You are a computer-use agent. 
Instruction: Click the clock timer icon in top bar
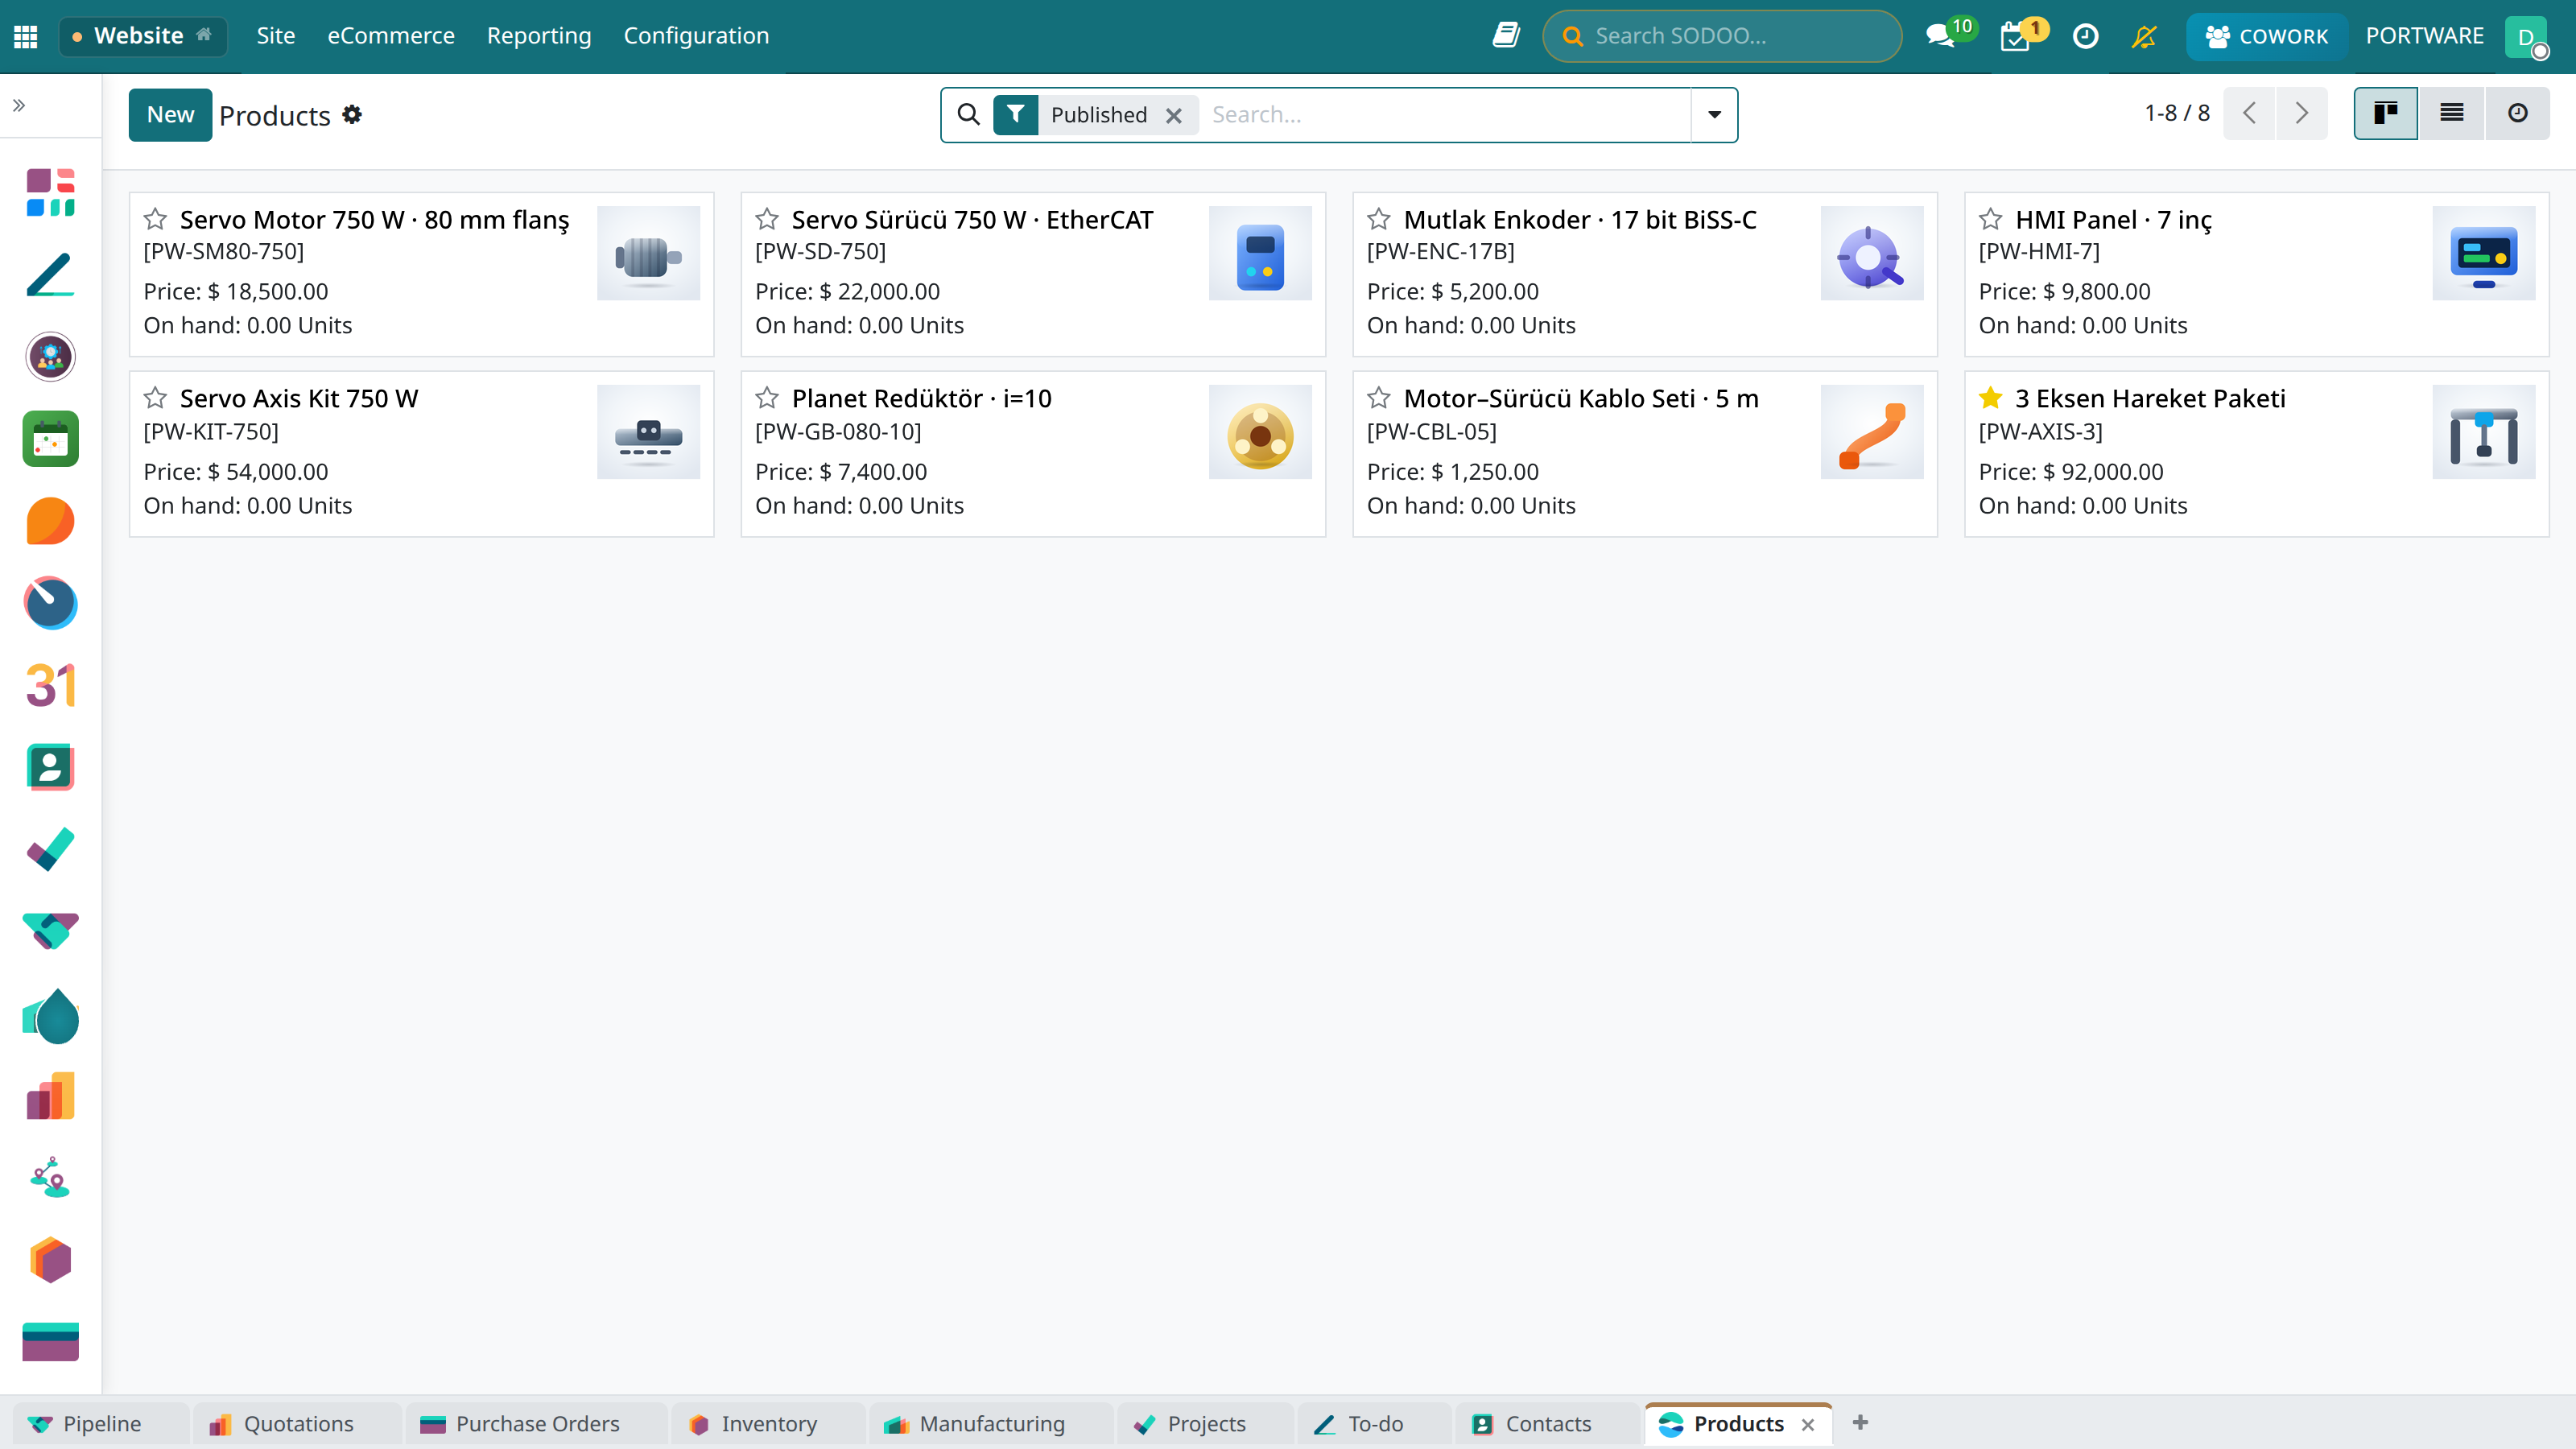(2085, 36)
